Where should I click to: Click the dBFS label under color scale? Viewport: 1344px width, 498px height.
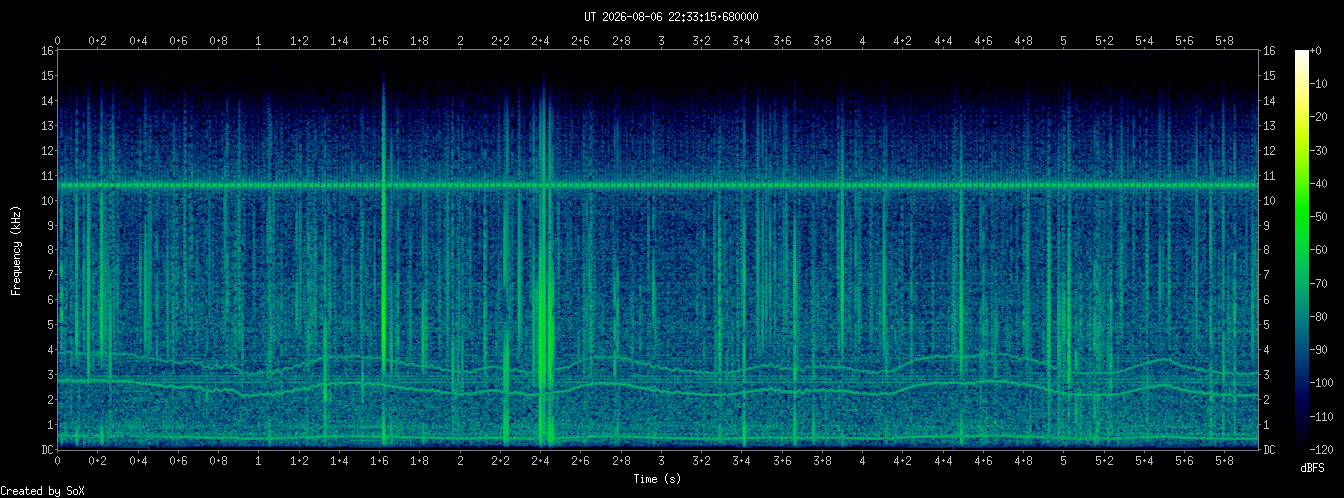[x=1313, y=468]
